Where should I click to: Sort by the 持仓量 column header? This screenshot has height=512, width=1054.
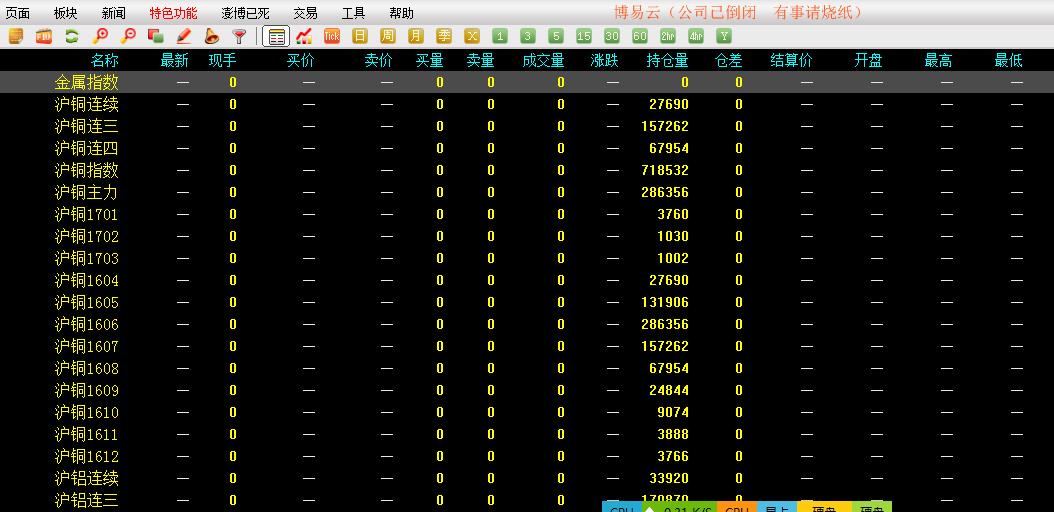click(x=667, y=61)
